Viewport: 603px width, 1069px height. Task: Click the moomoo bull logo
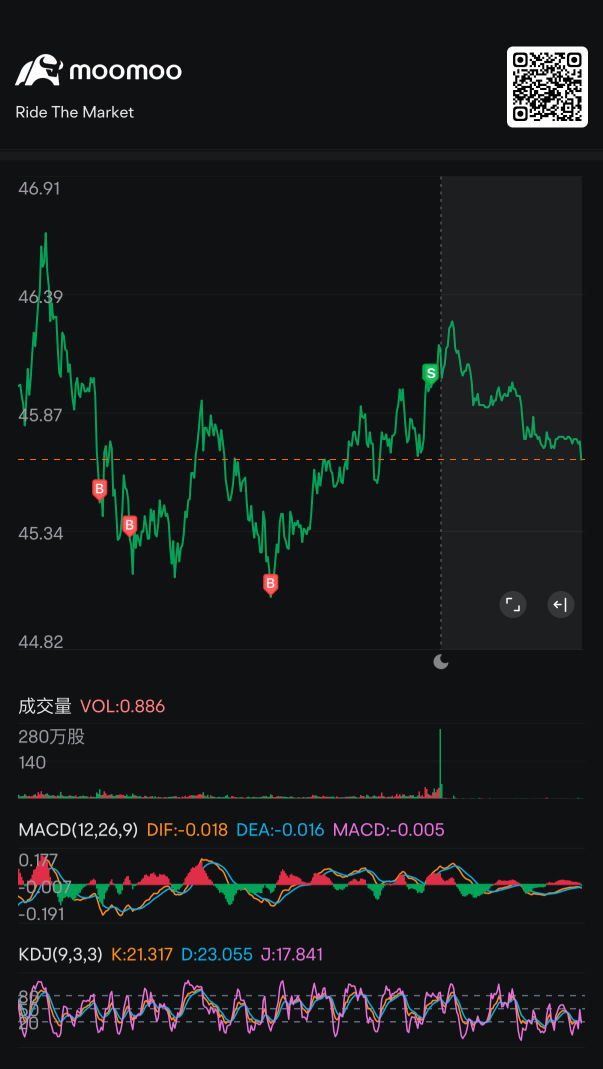click(39, 70)
